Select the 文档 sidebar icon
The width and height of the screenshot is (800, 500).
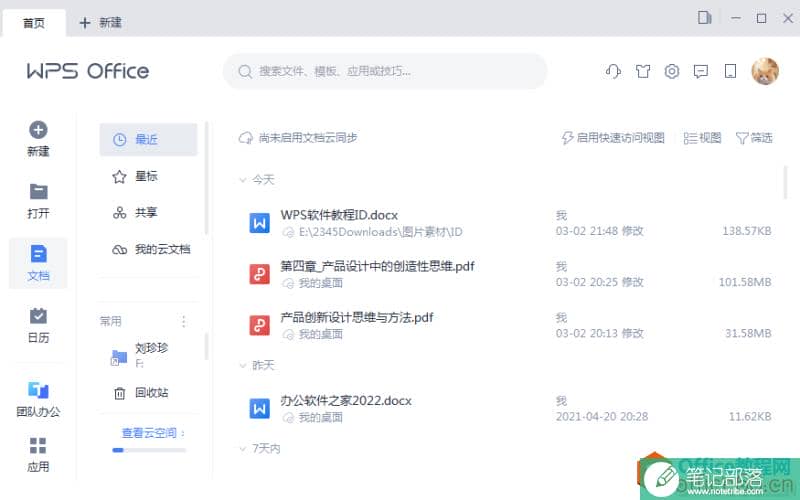tap(38, 254)
